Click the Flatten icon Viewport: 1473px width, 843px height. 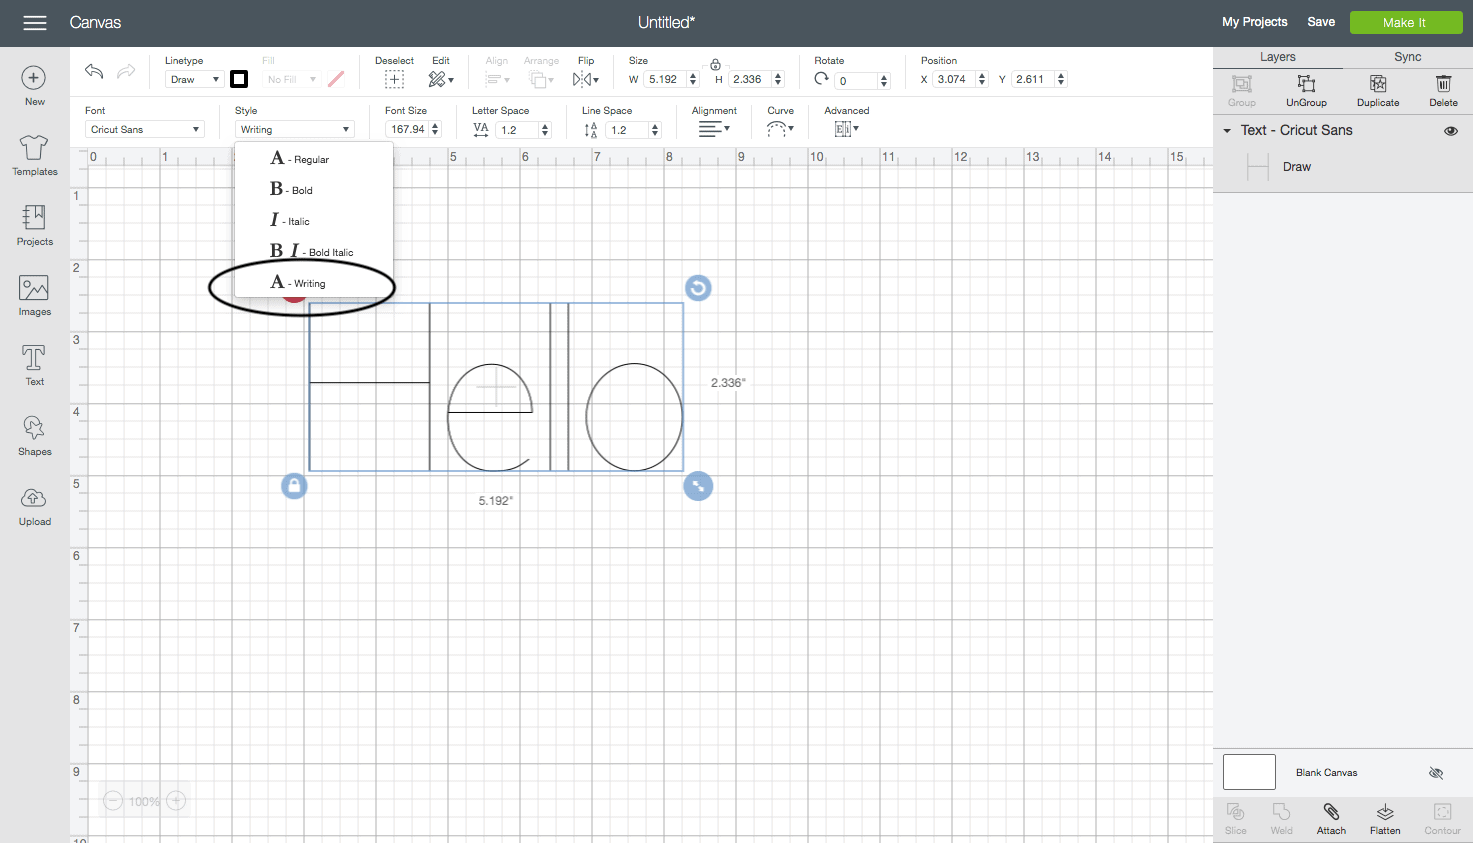click(x=1384, y=817)
